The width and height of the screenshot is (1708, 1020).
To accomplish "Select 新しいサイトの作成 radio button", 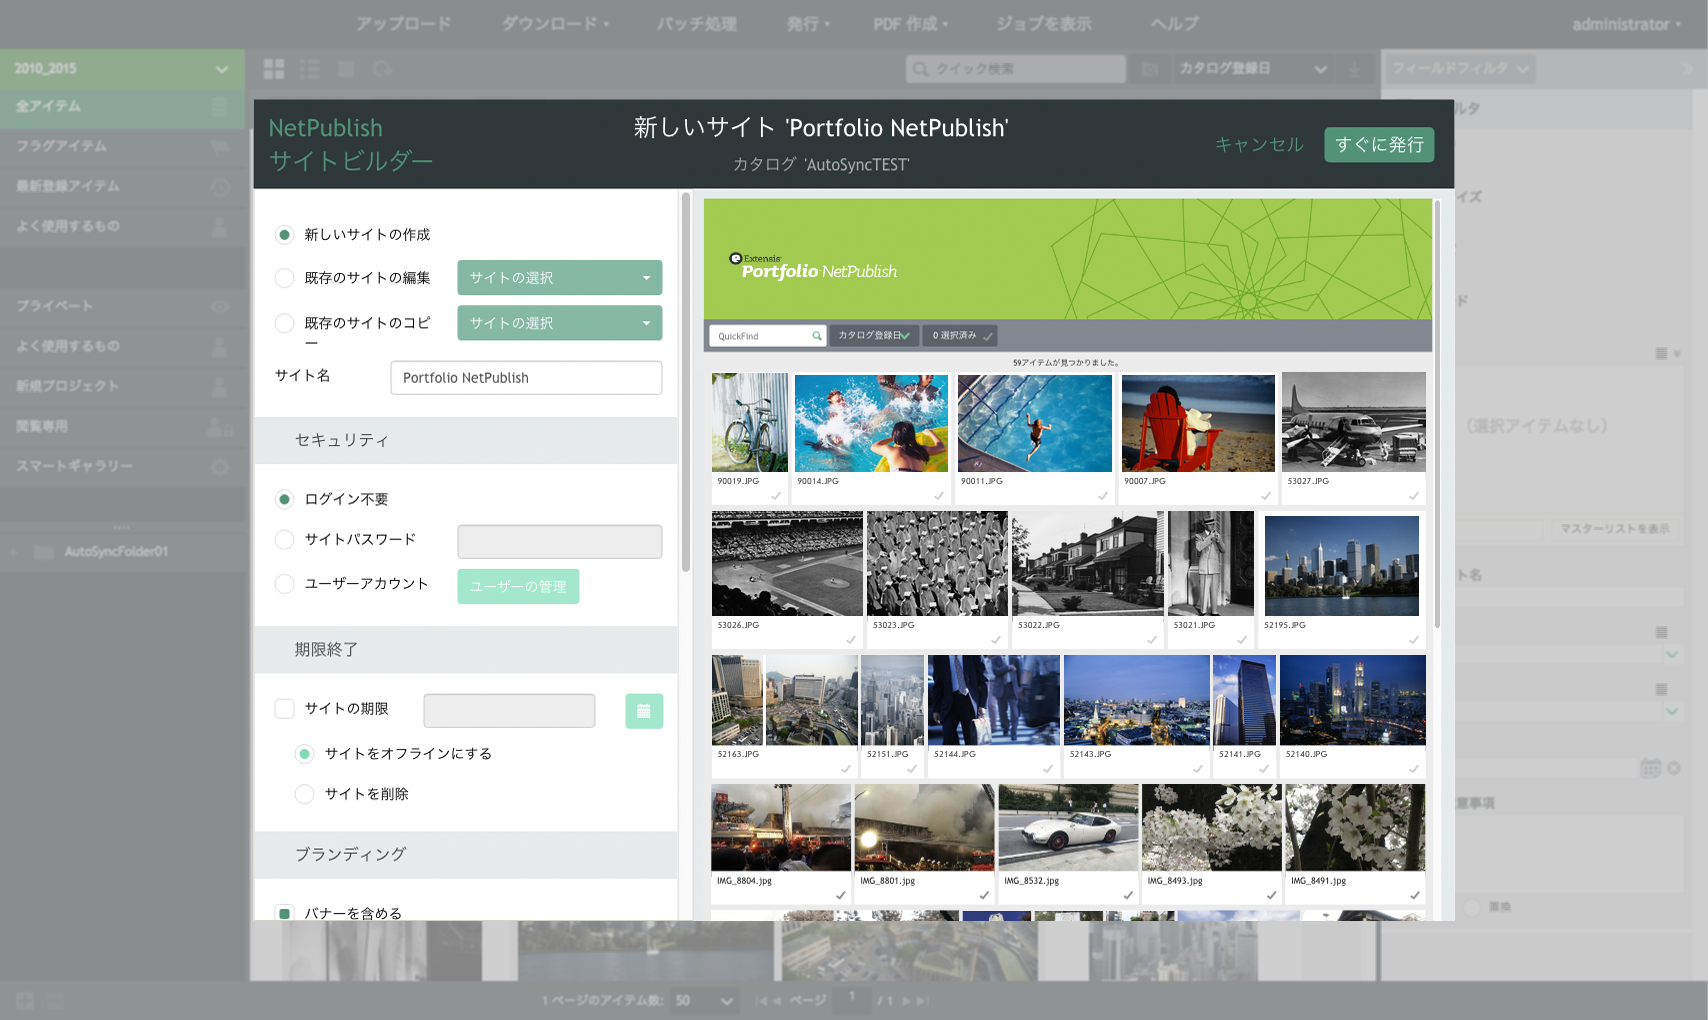I will click(x=285, y=235).
